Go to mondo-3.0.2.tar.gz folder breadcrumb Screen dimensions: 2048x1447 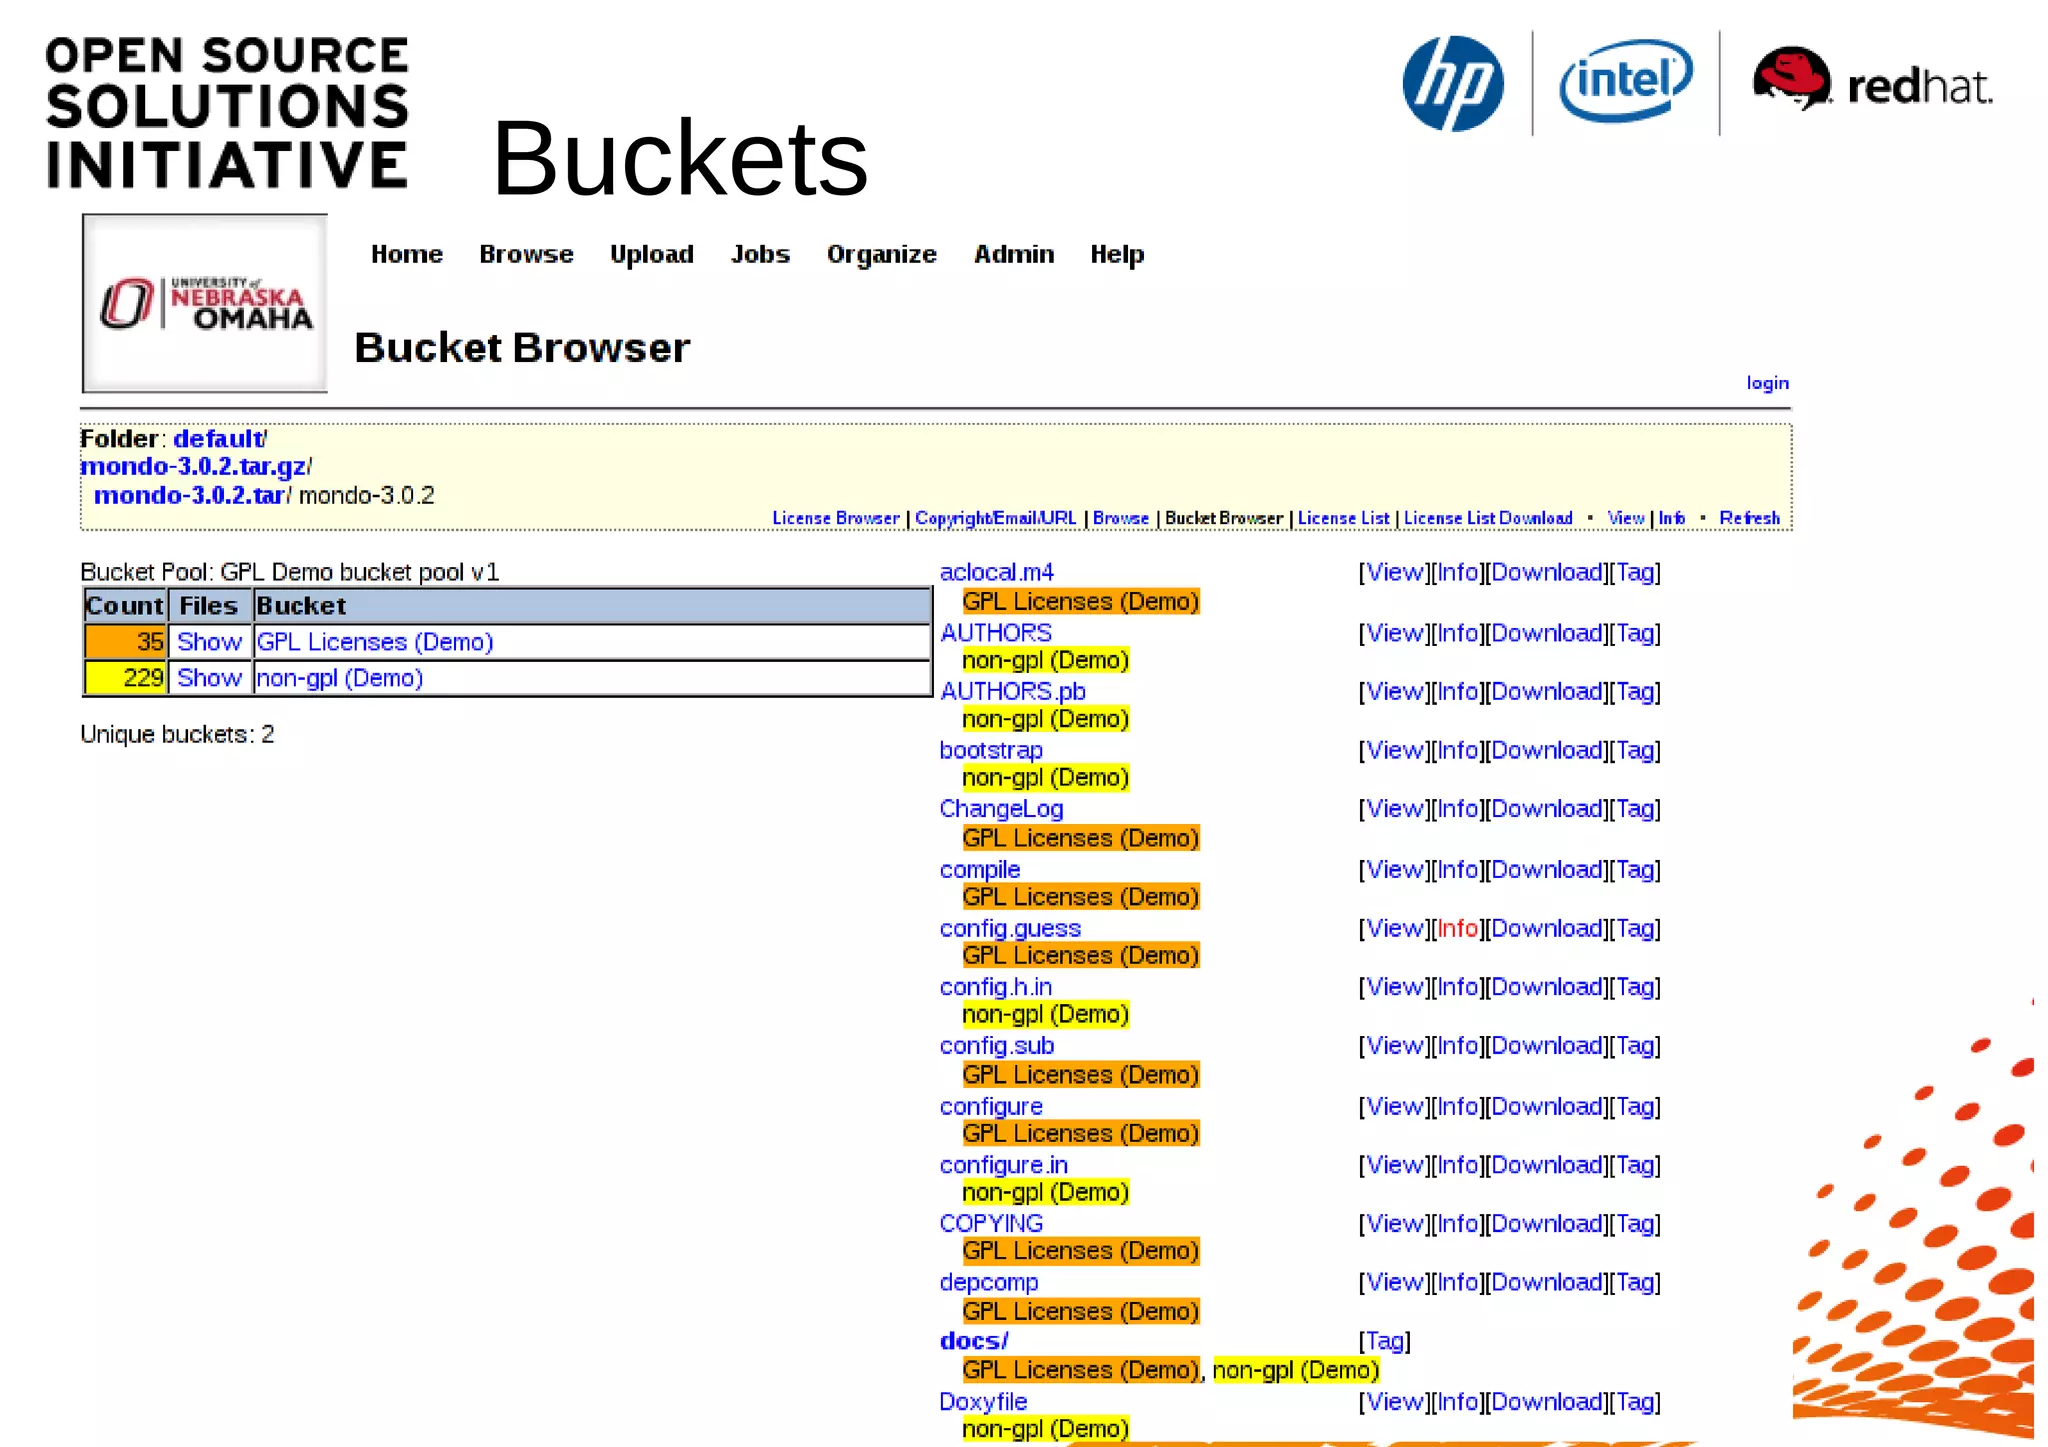click(x=193, y=467)
